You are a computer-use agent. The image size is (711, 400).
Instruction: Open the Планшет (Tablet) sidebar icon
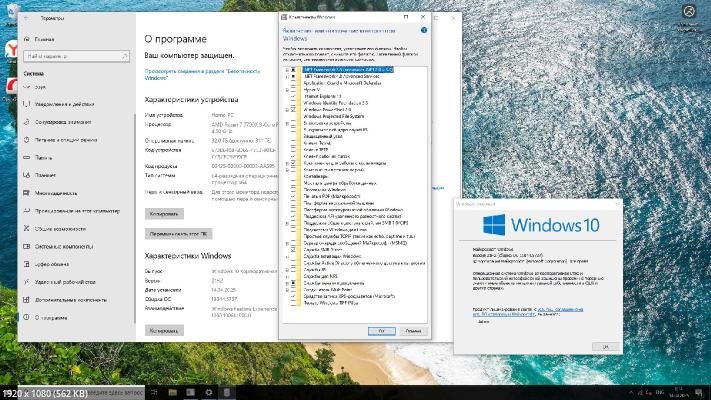(x=27, y=175)
